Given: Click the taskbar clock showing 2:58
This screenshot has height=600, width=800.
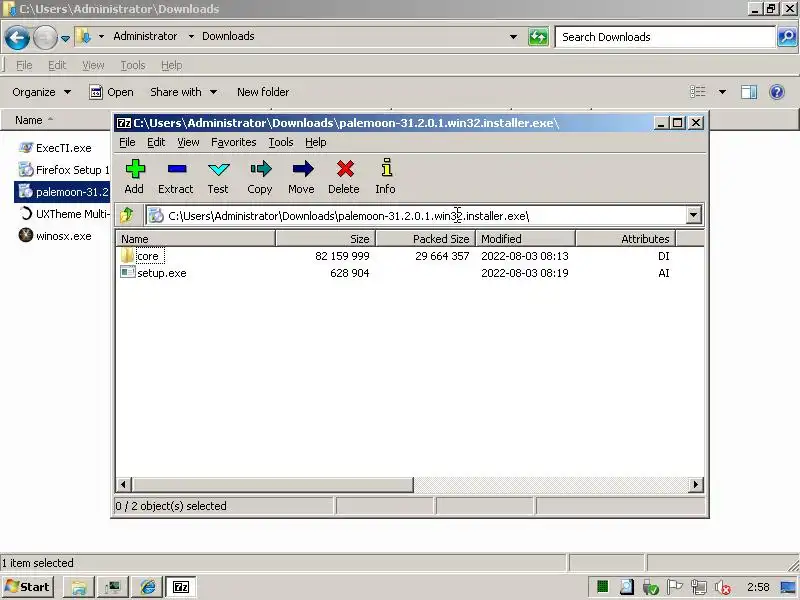Looking at the screenshot, I should point(758,587).
